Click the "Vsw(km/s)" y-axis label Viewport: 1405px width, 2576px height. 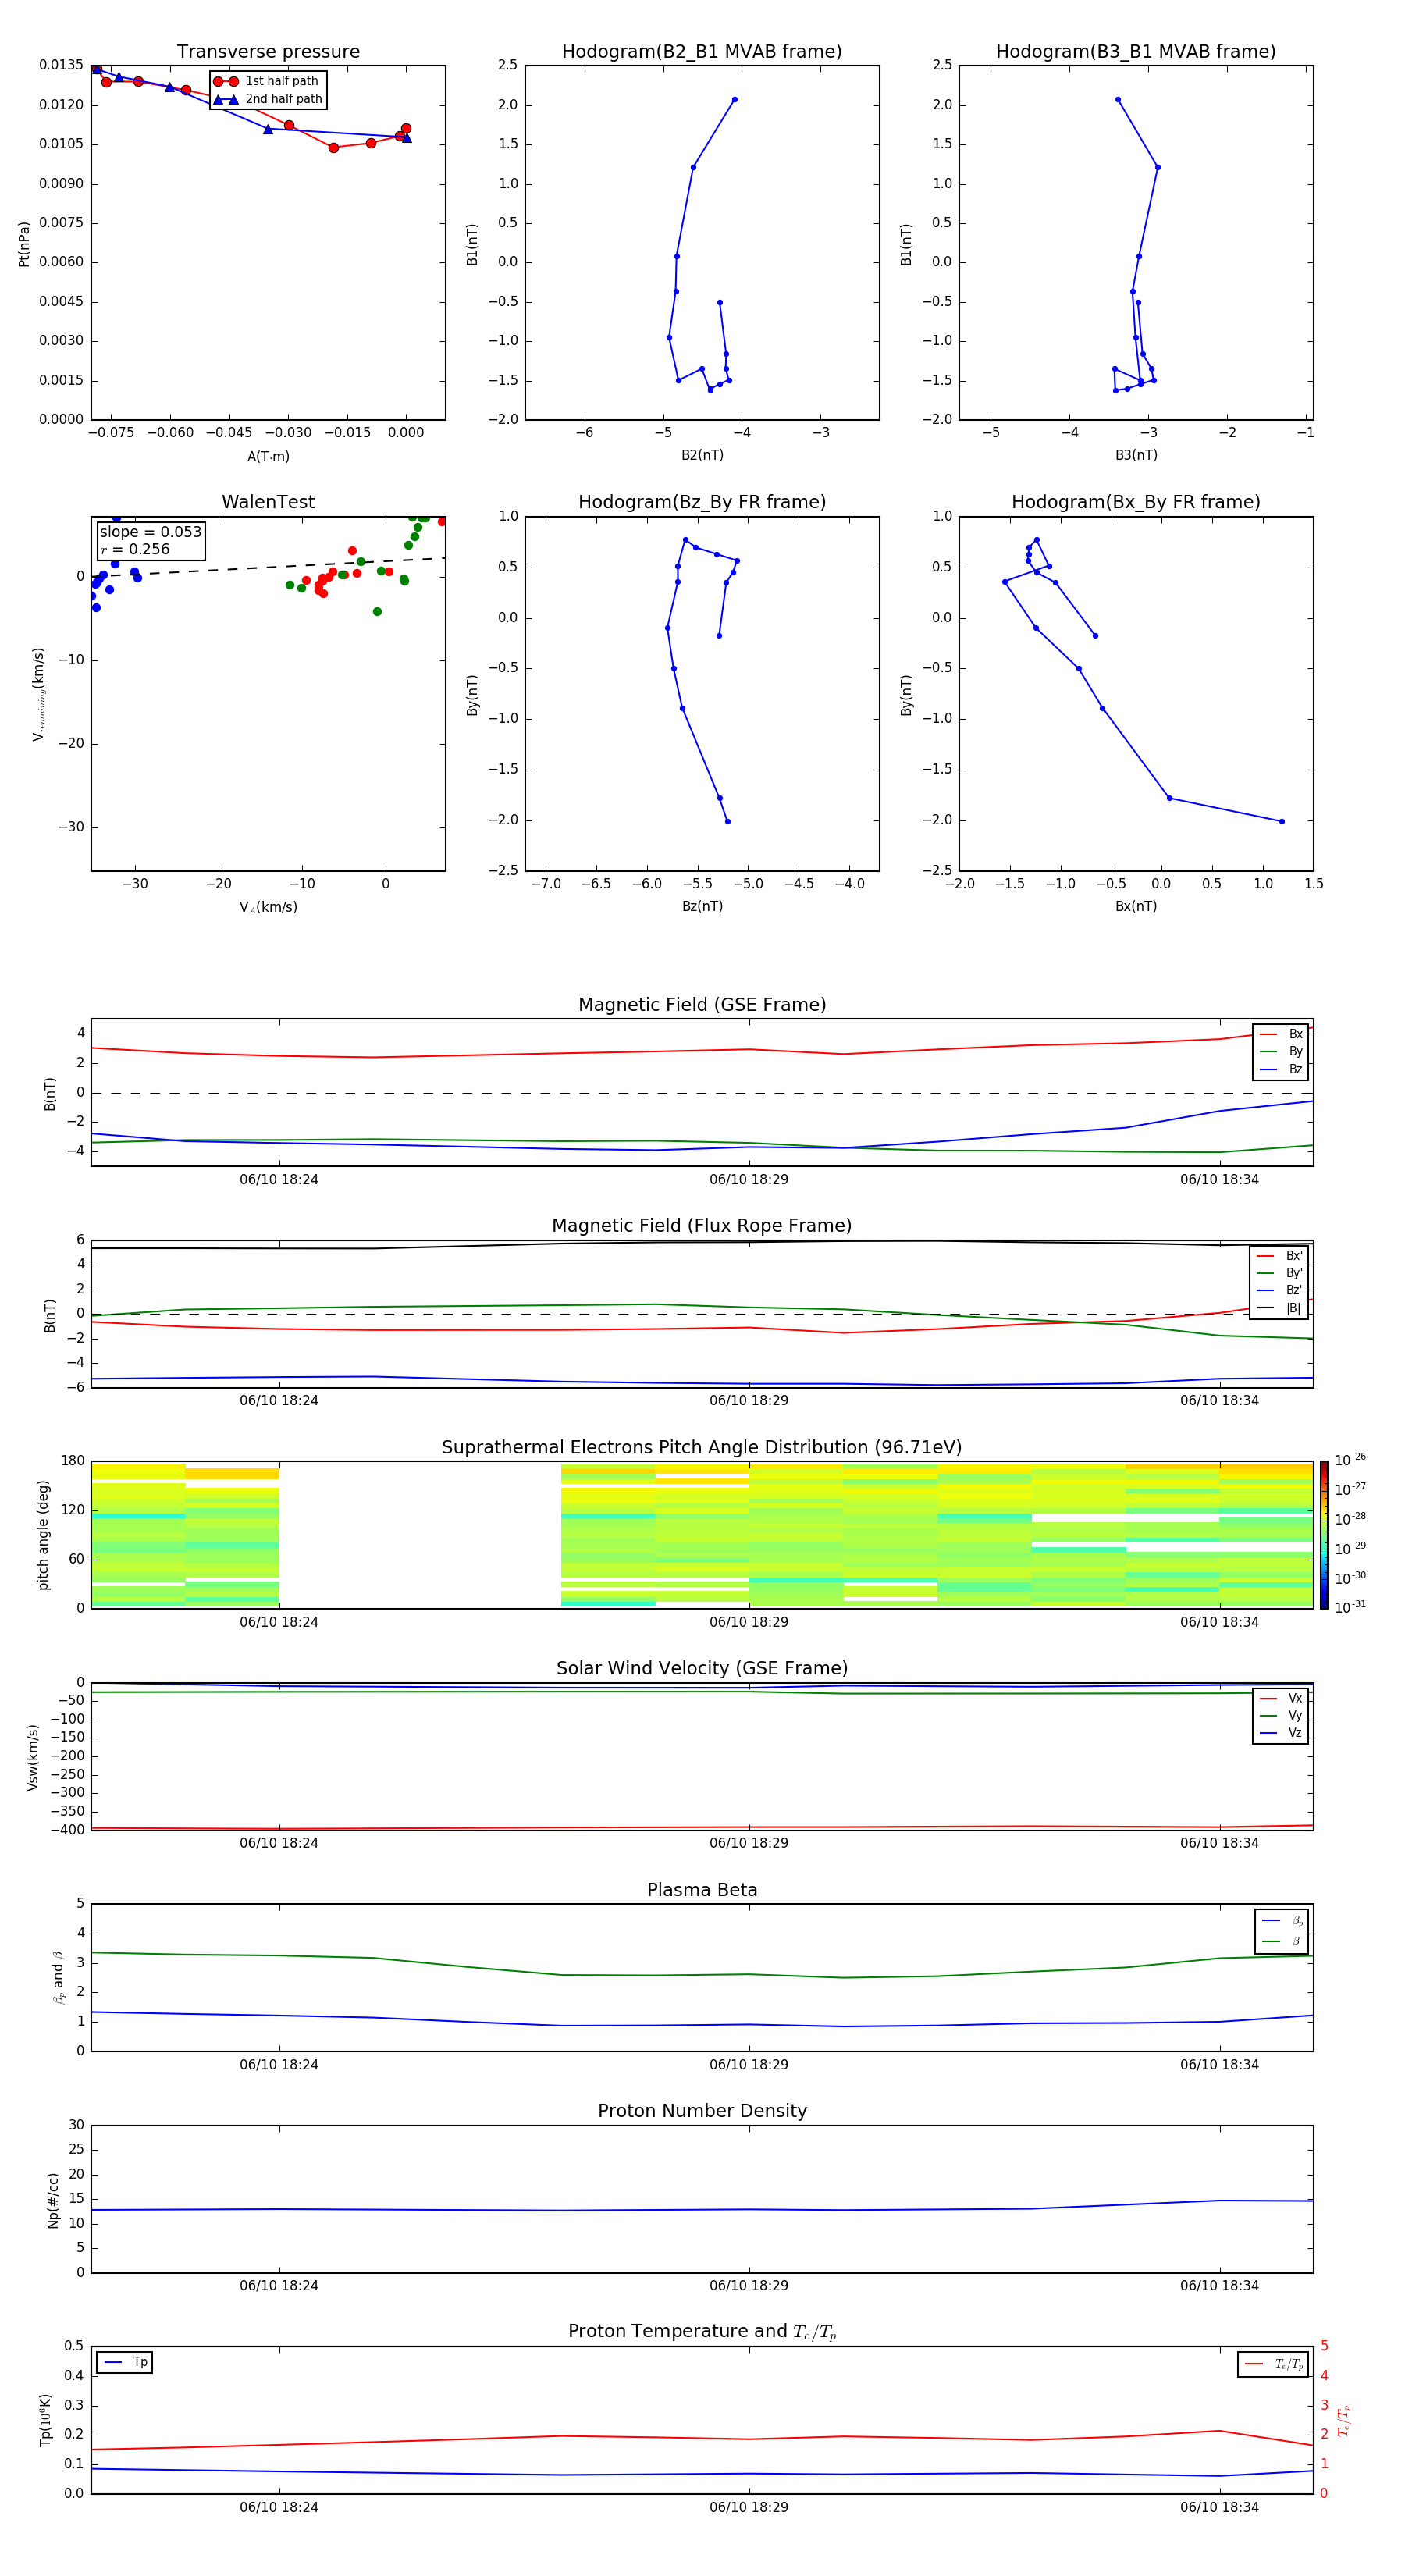click(32, 1757)
